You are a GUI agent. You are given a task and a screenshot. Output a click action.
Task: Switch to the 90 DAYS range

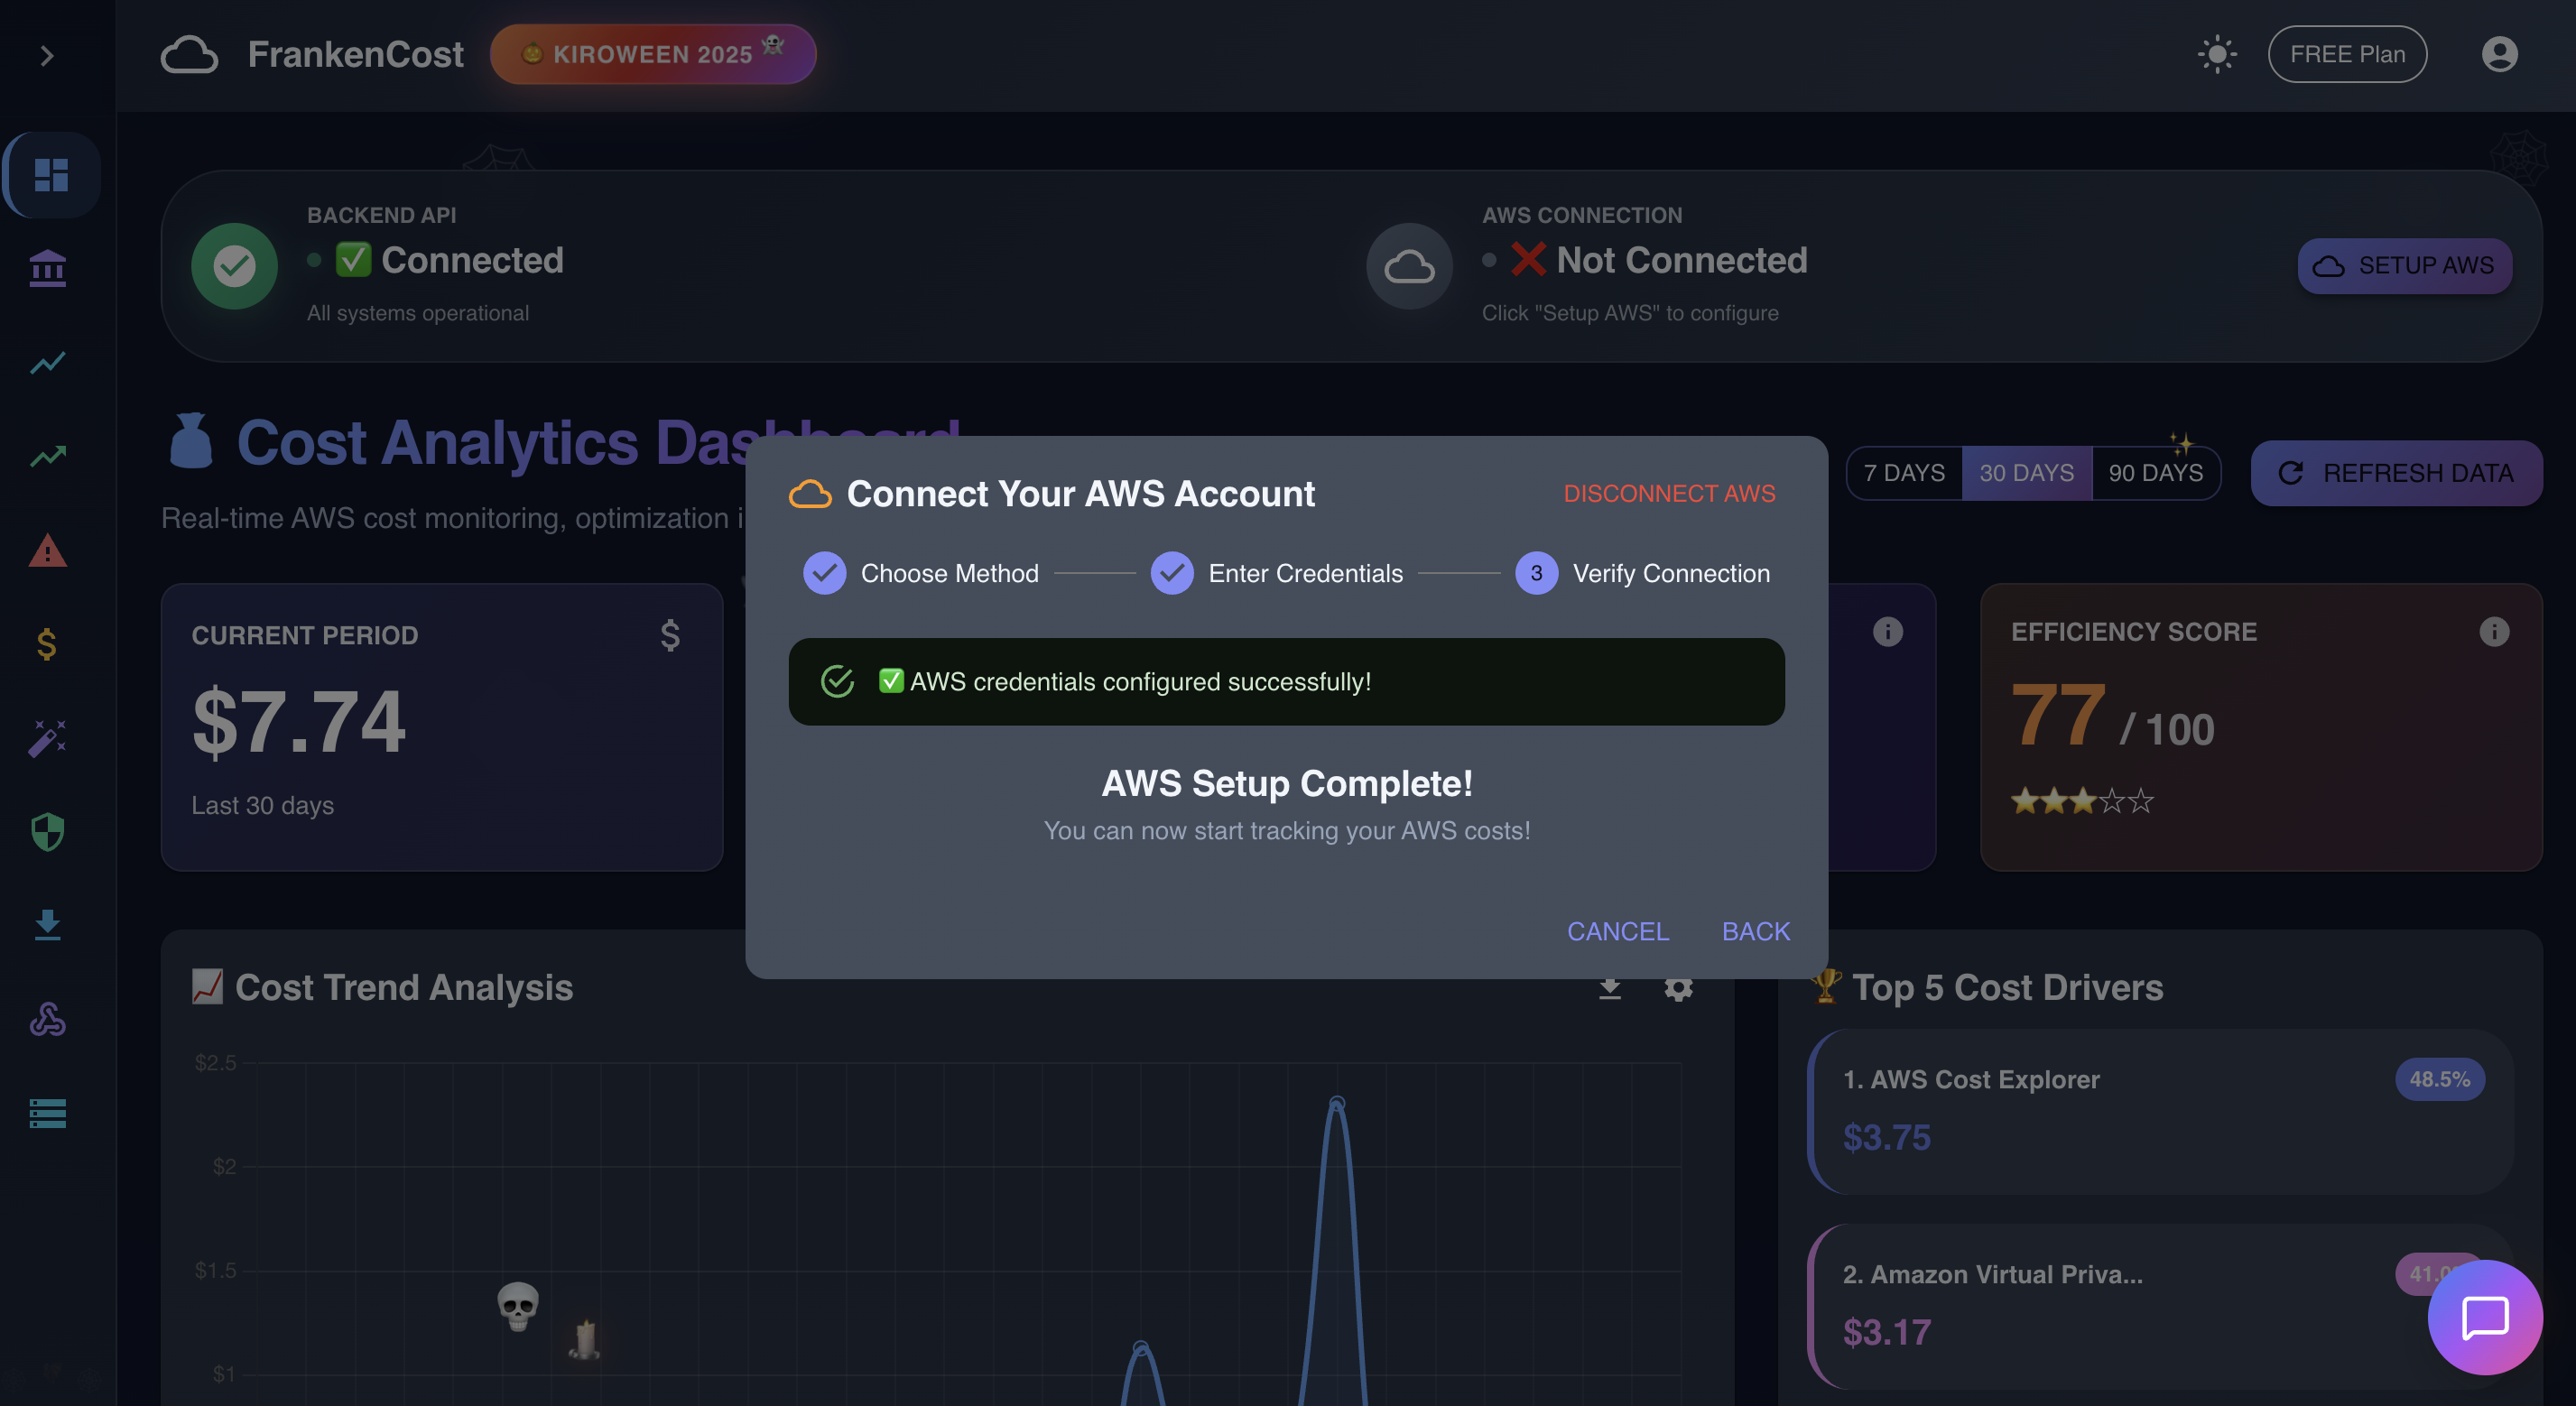pos(2155,473)
